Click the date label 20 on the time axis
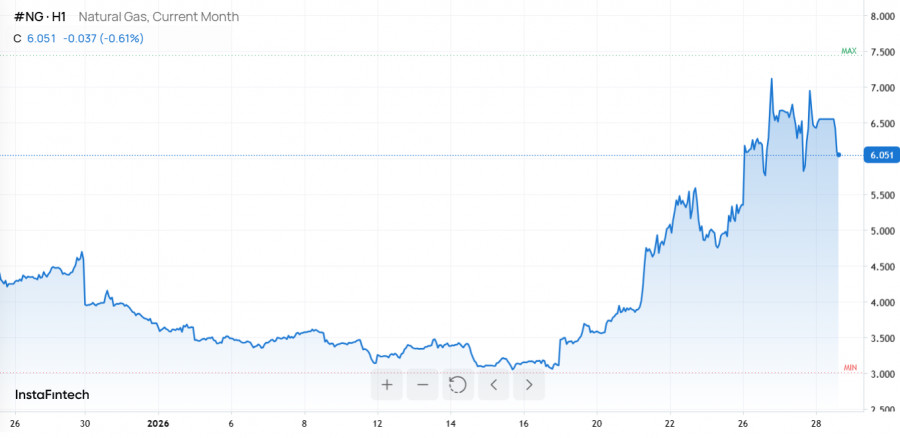This screenshot has height=438, width=900. (x=596, y=423)
